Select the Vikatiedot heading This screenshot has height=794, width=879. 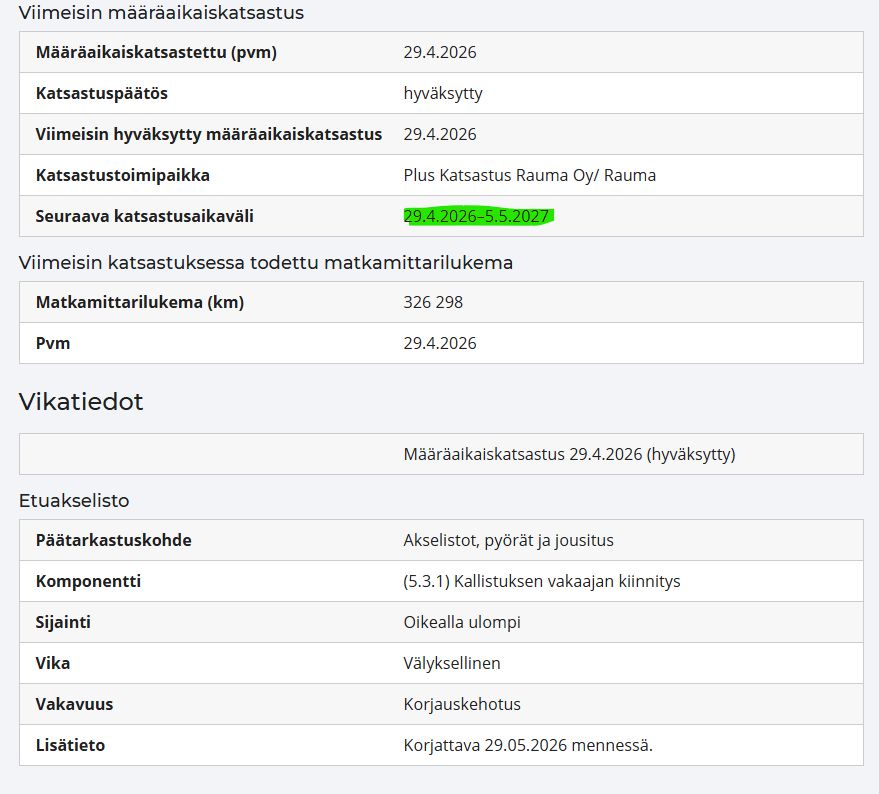(x=81, y=401)
